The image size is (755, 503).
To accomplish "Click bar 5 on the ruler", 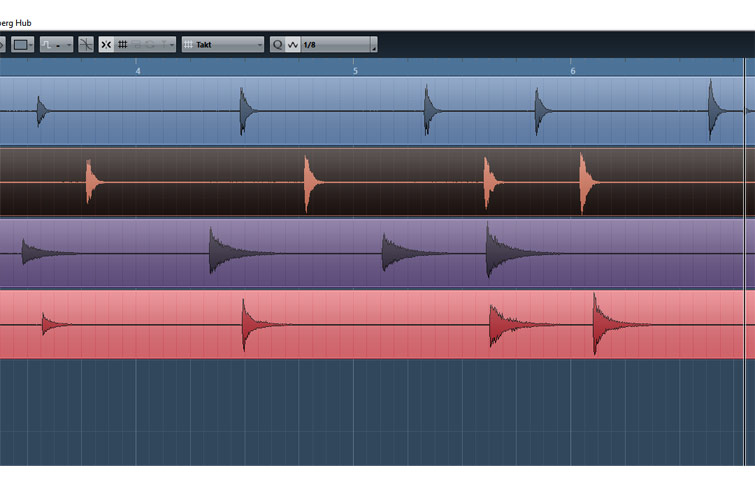I will click(355, 71).
